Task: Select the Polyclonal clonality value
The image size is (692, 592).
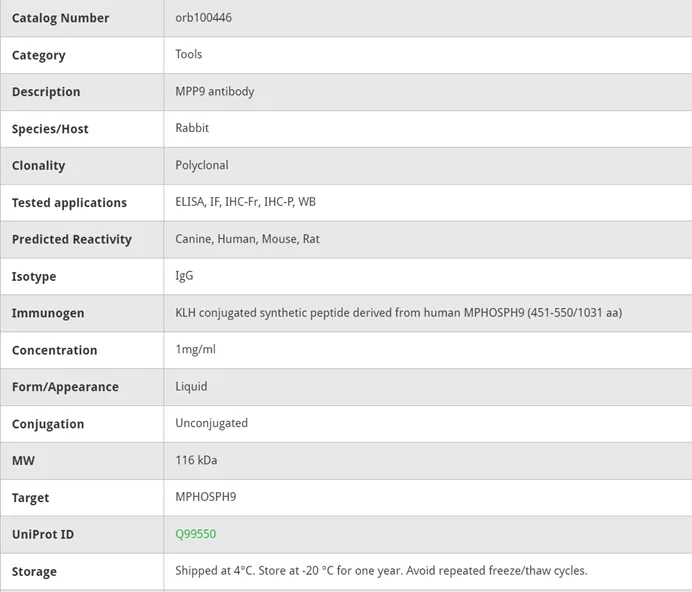Action: (202, 165)
